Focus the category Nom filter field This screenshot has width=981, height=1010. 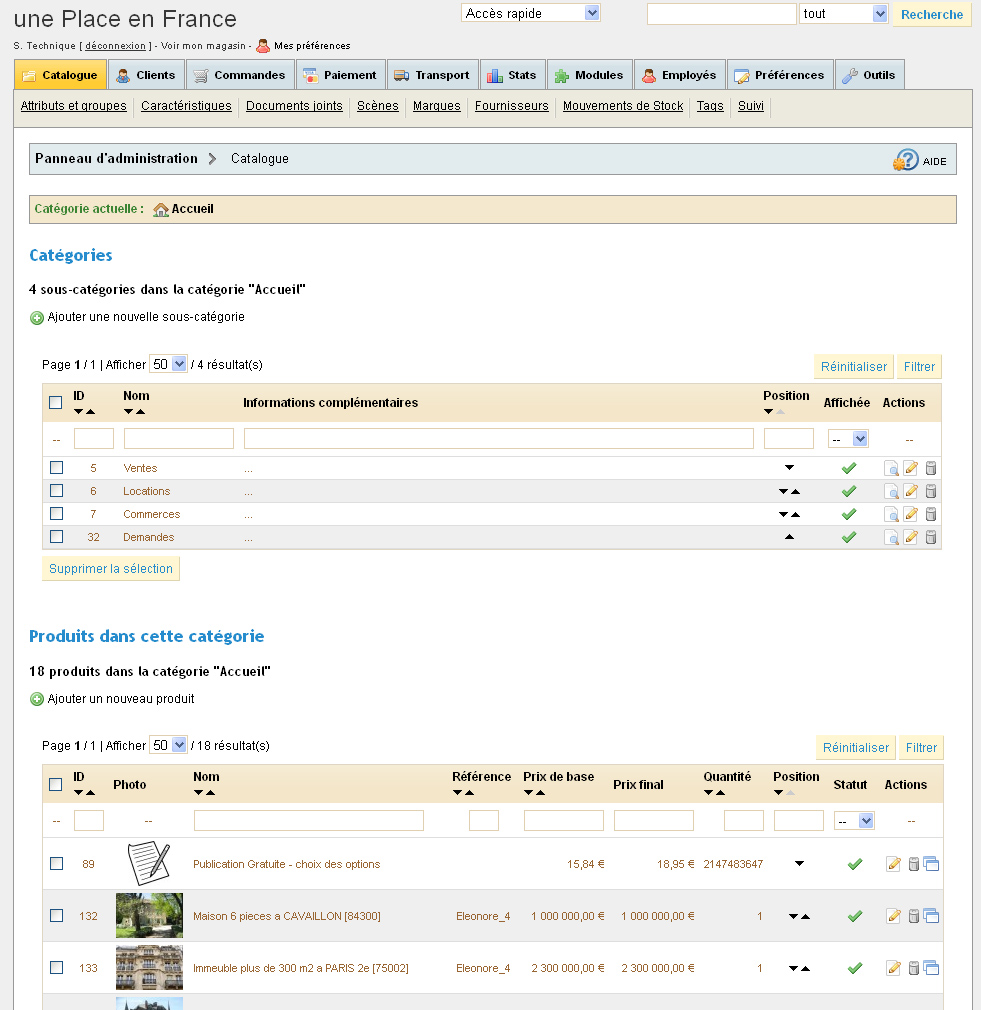click(x=178, y=439)
